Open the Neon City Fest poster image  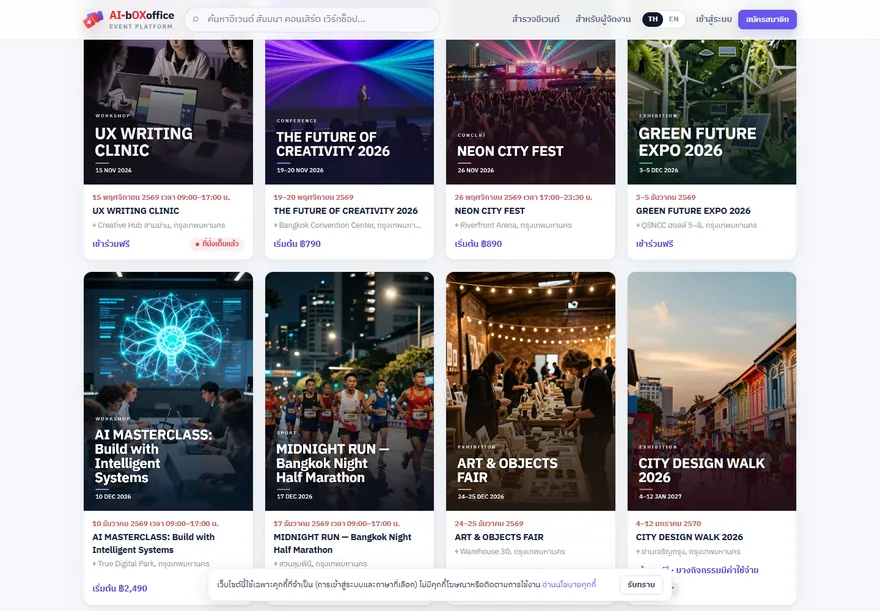(x=530, y=112)
